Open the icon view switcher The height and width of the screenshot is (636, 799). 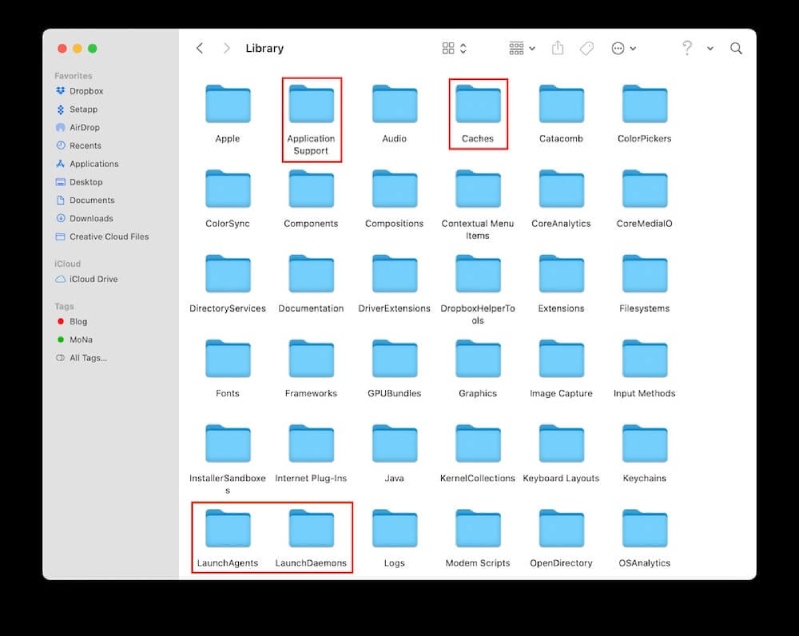(x=454, y=48)
